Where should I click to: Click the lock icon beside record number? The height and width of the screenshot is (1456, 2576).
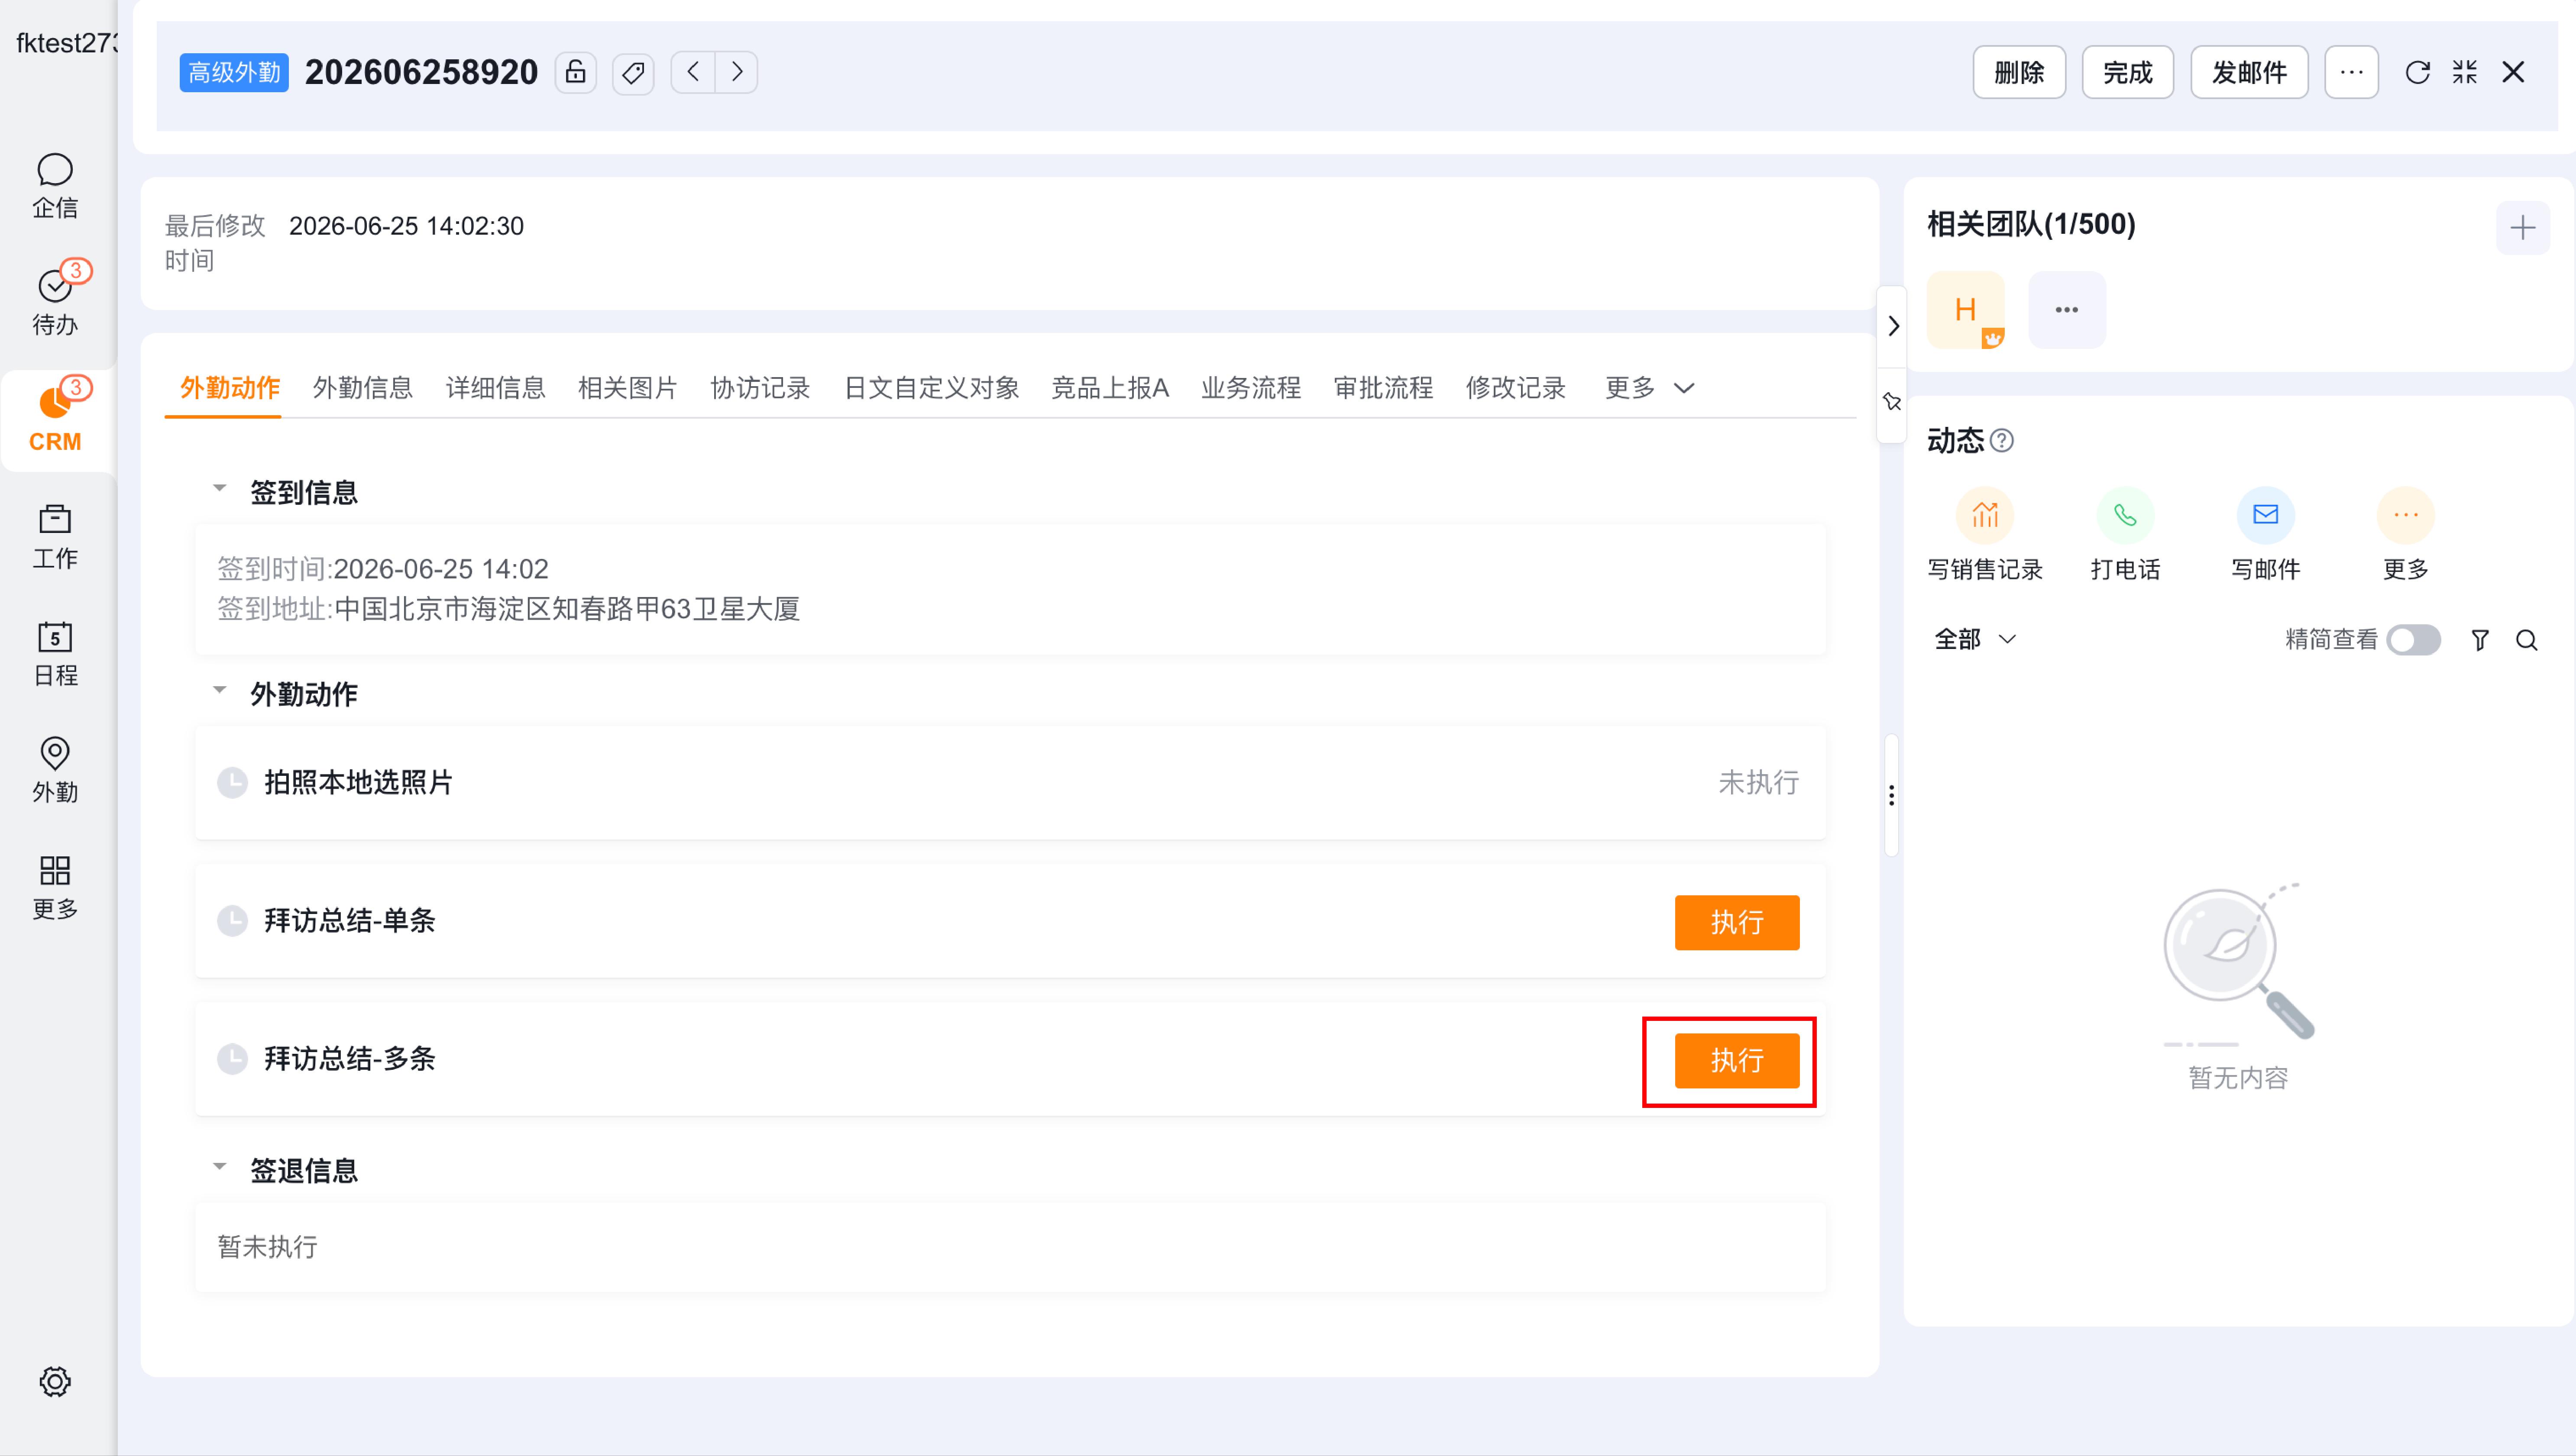tap(575, 72)
